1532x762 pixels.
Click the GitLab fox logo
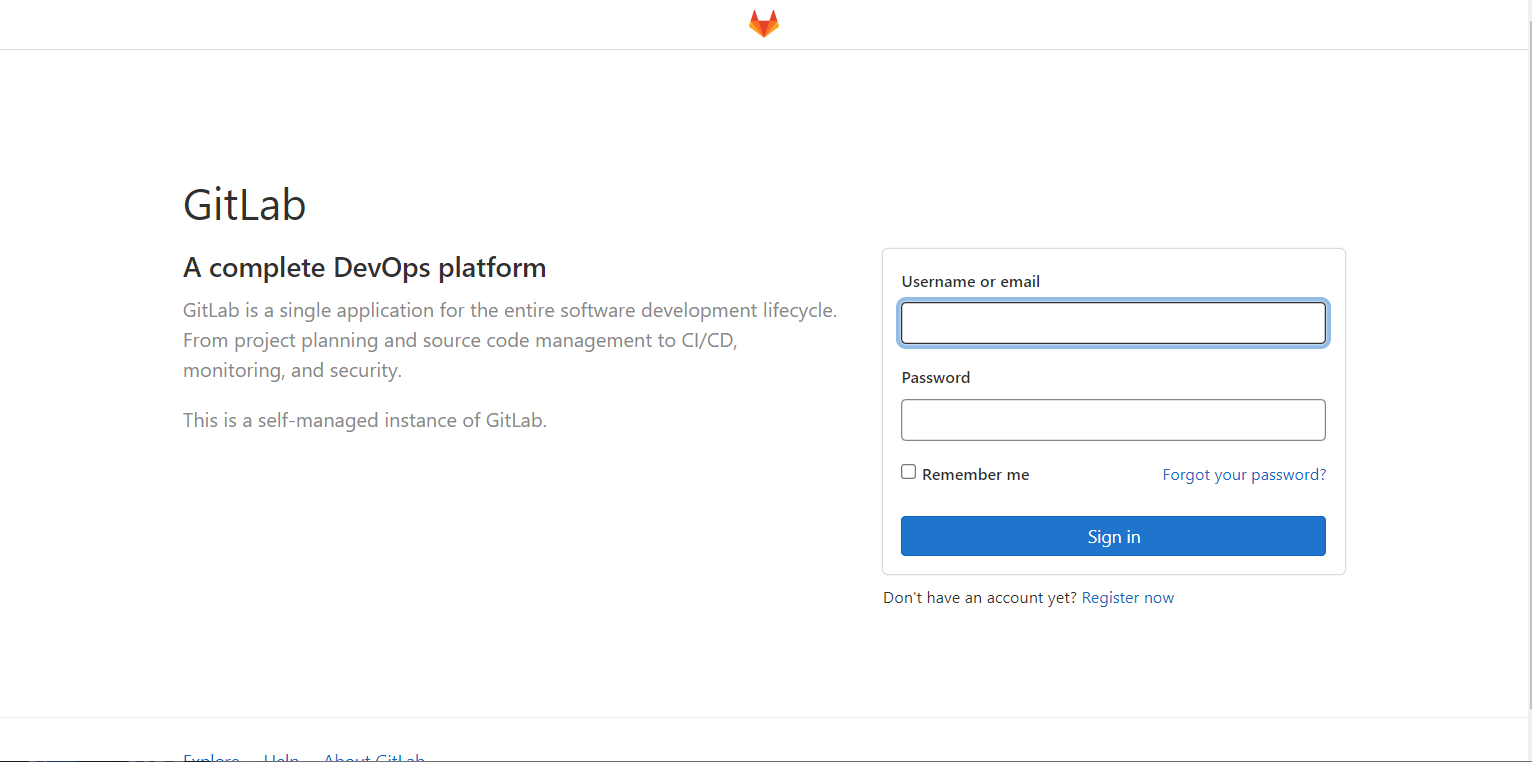pos(764,24)
